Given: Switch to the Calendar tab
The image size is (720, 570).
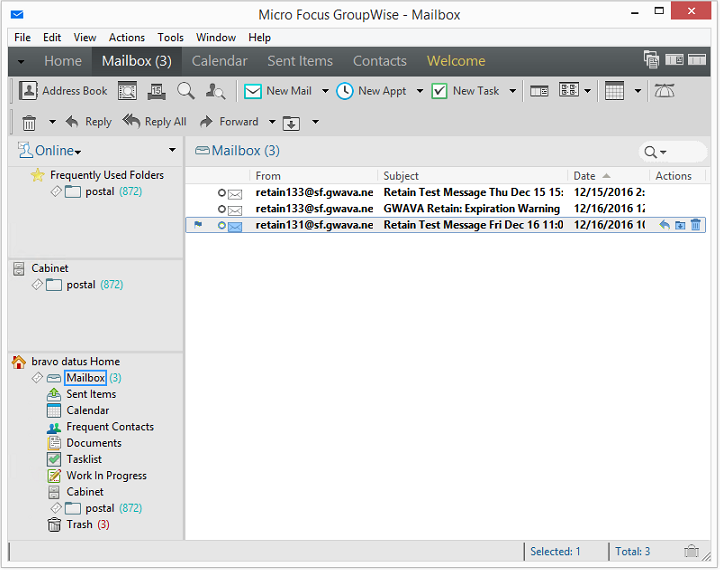Looking at the screenshot, I should coord(219,61).
